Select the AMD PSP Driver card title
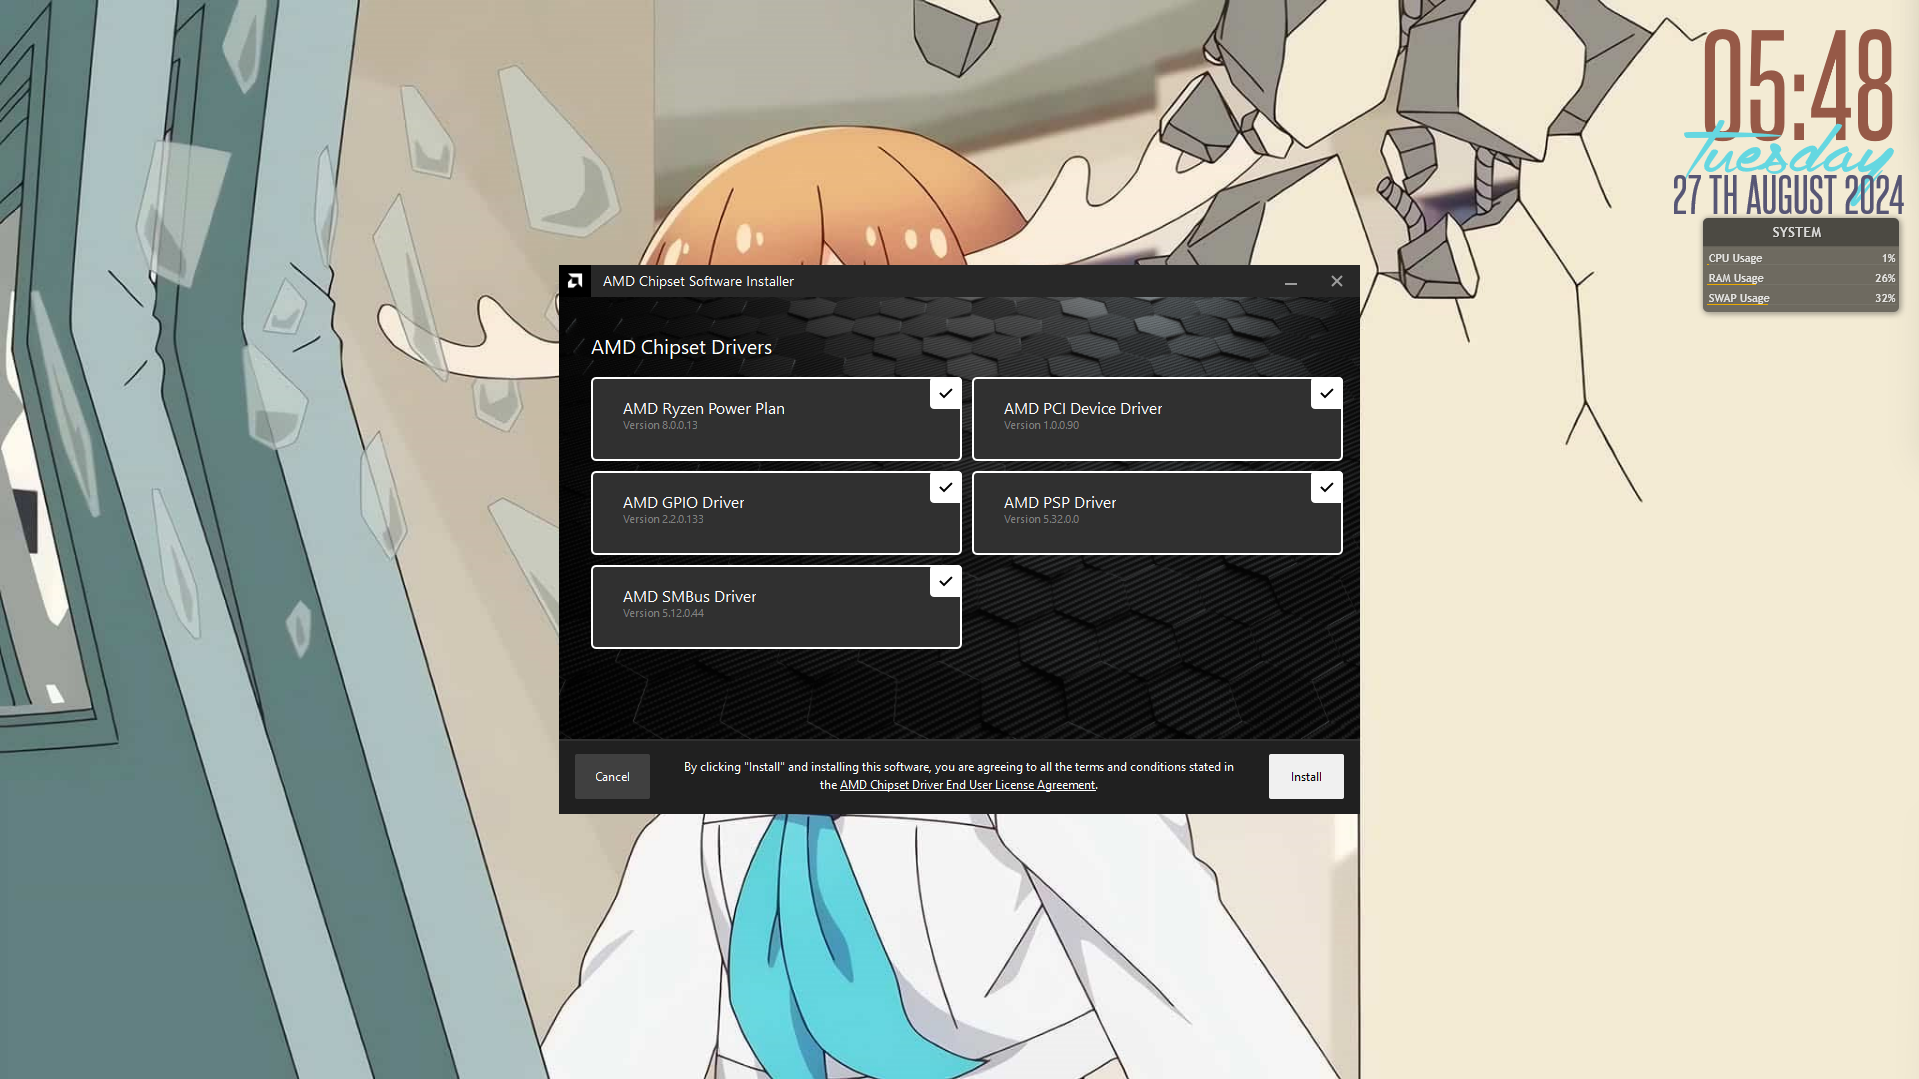This screenshot has height=1079, width=1919. point(1060,502)
